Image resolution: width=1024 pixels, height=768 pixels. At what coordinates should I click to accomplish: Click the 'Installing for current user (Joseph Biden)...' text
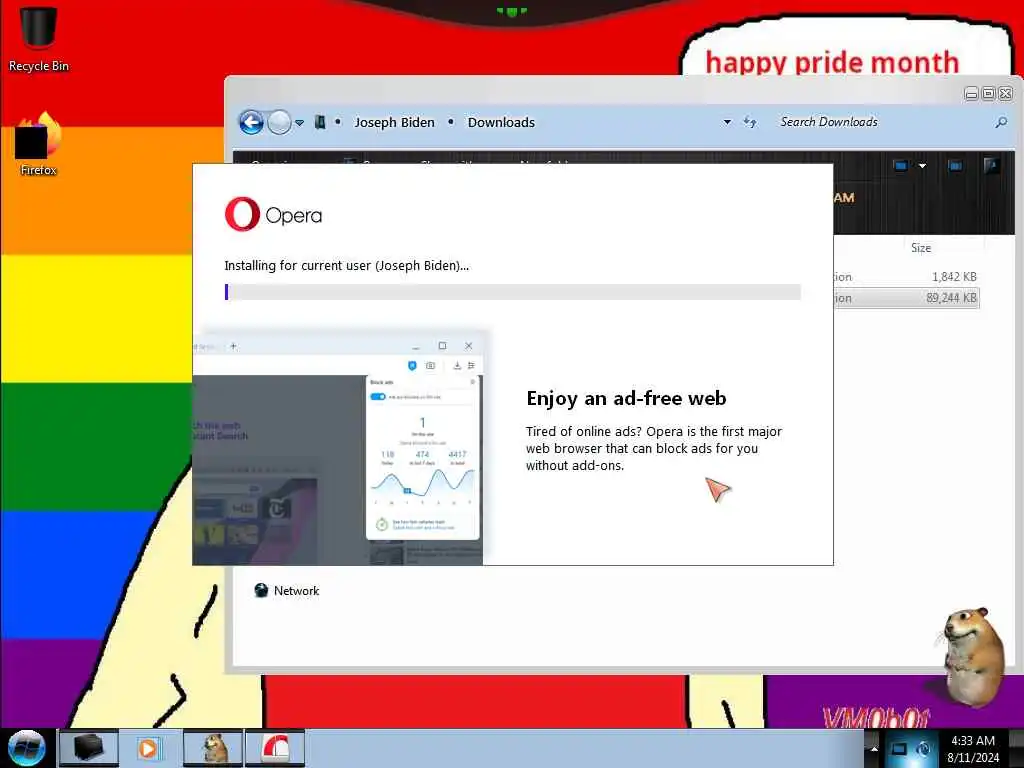coord(347,265)
